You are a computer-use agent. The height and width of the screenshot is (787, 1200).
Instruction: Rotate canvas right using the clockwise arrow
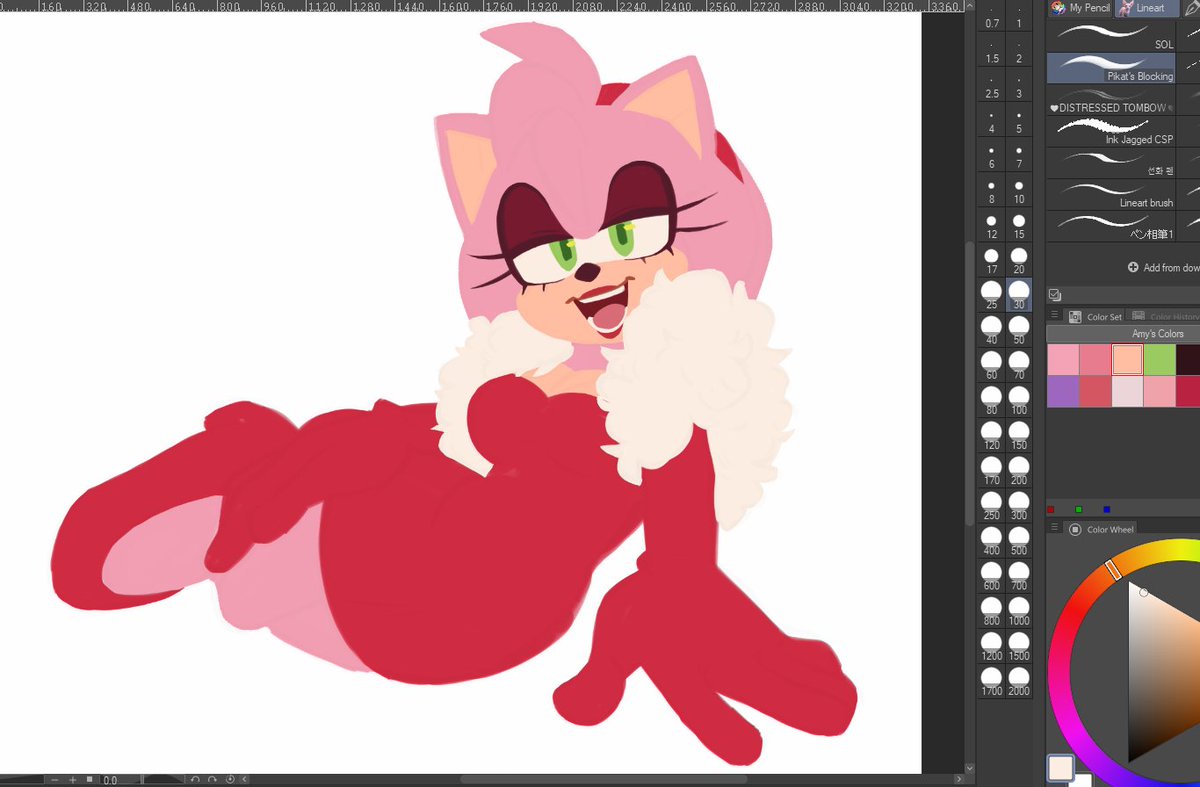pyautogui.click(x=212, y=779)
